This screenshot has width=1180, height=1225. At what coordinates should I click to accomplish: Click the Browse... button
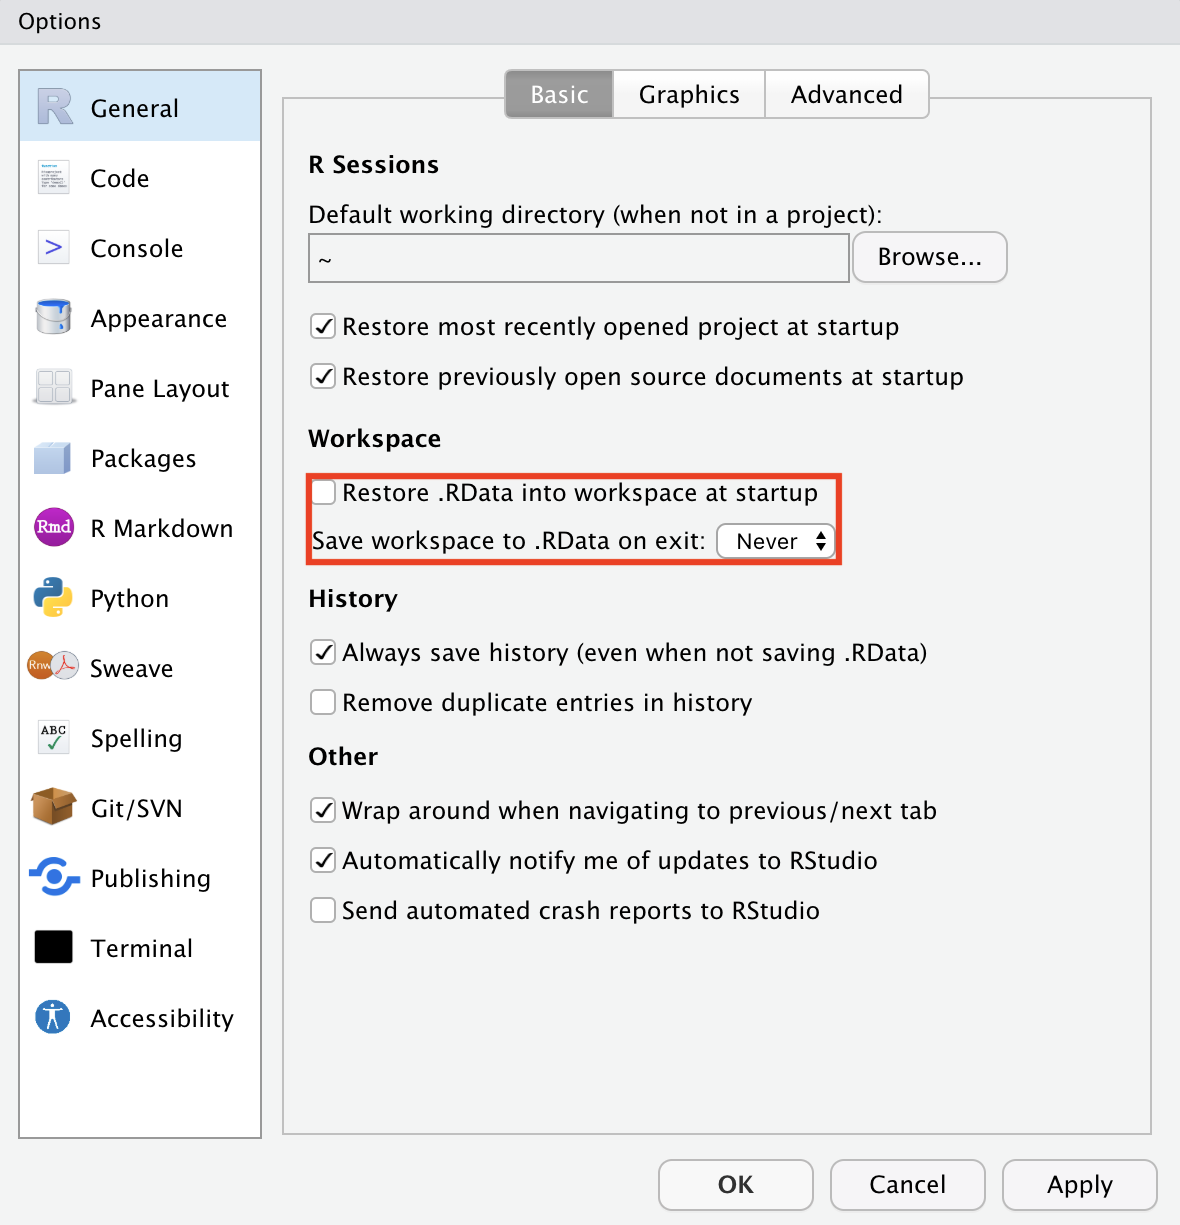coord(930,257)
